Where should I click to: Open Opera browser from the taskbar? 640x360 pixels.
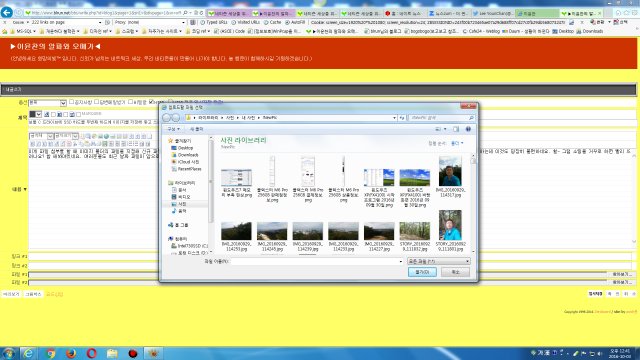point(91,353)
